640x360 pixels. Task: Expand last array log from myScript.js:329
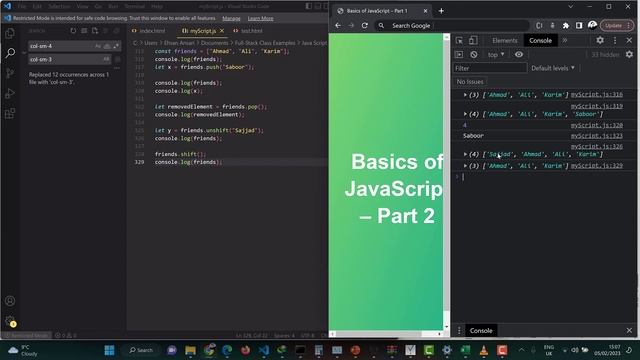click(465, 166)
